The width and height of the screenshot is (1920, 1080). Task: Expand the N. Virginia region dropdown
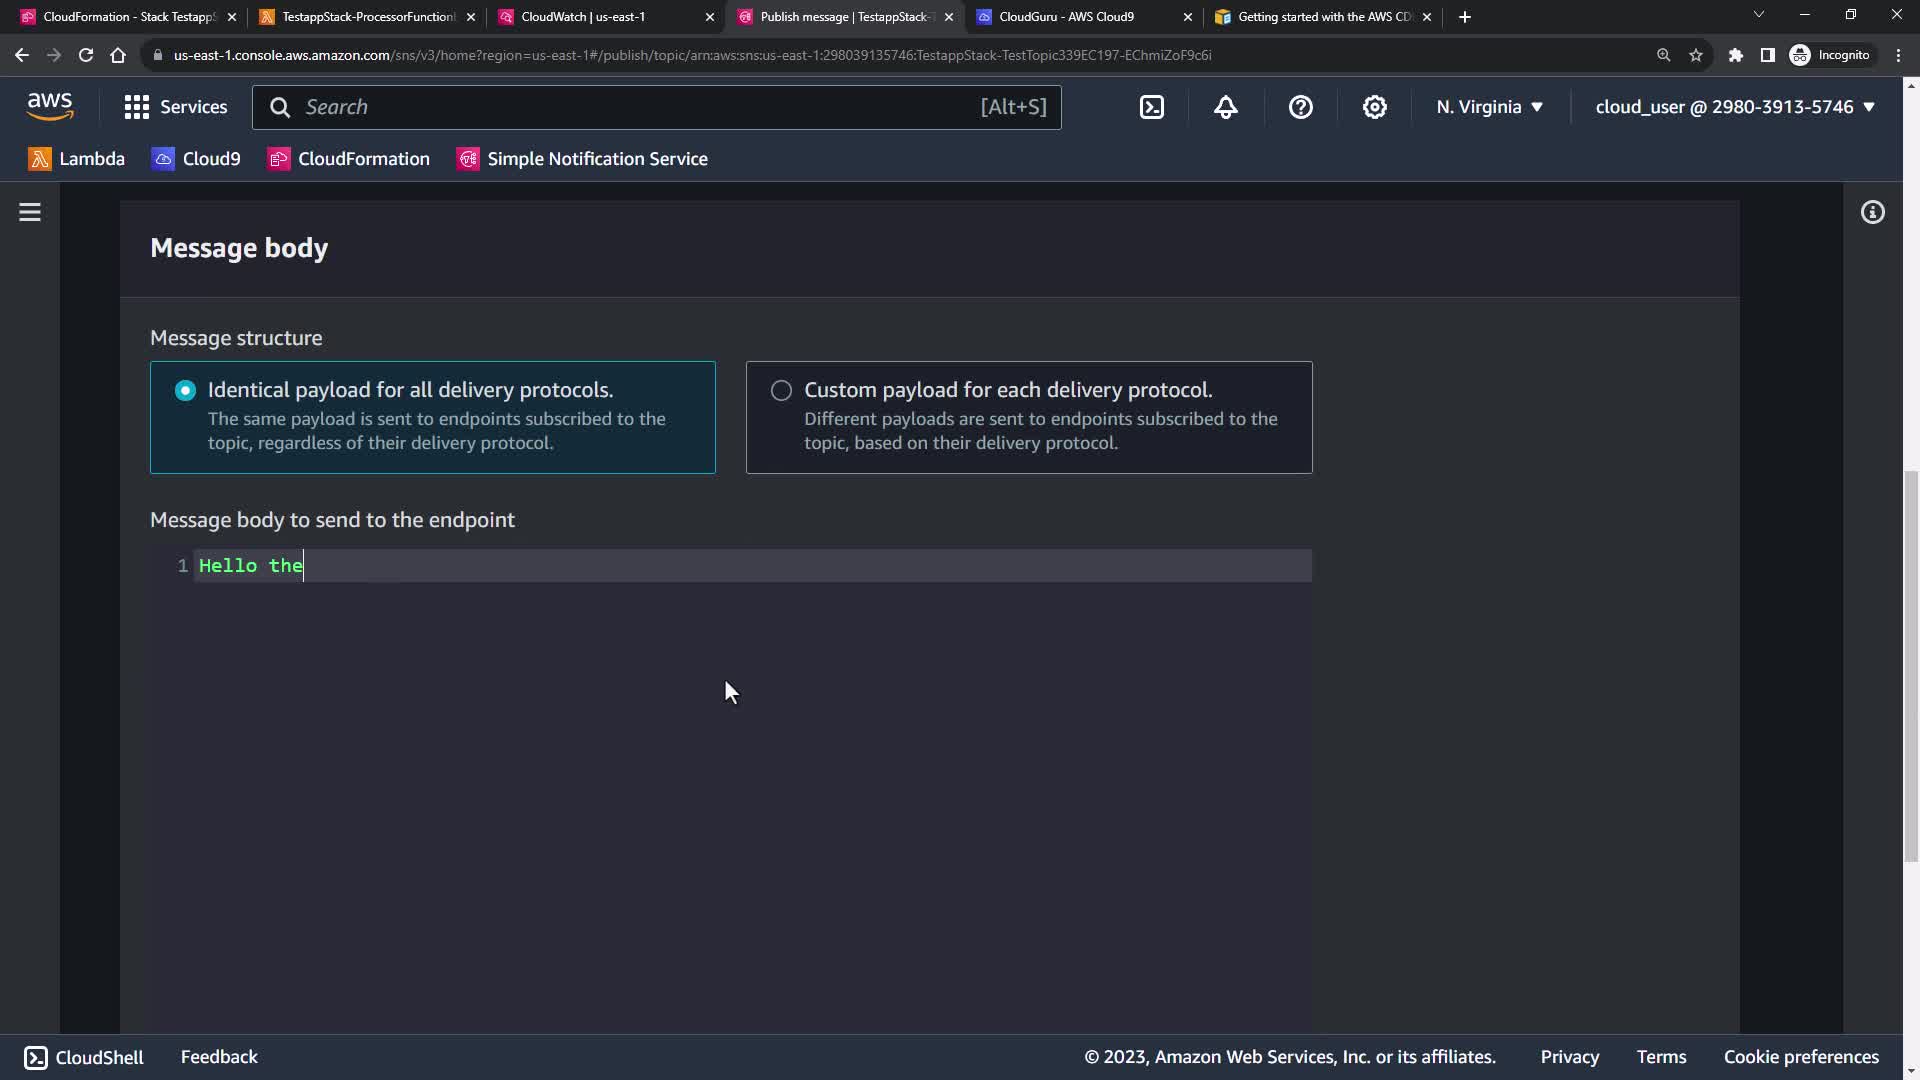coord(1489,107)
